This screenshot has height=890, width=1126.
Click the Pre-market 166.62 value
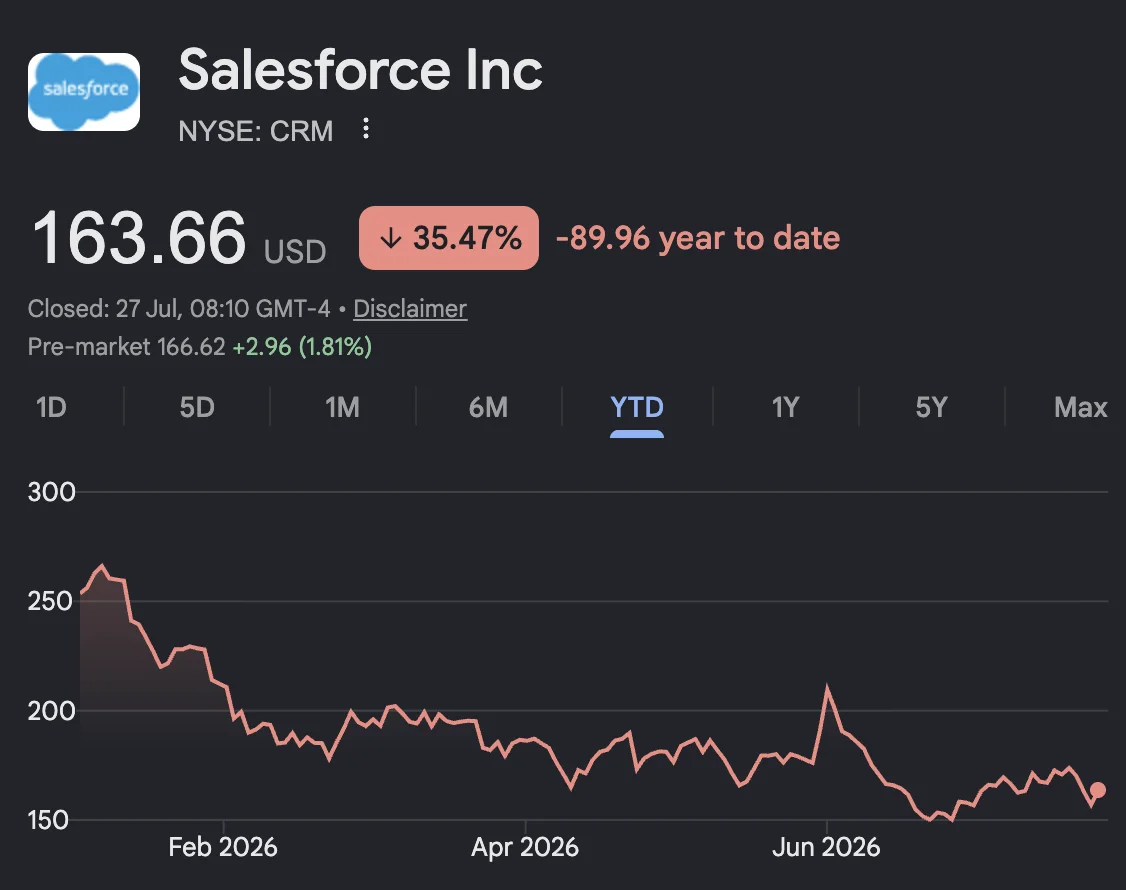click(x=126, y=347)
